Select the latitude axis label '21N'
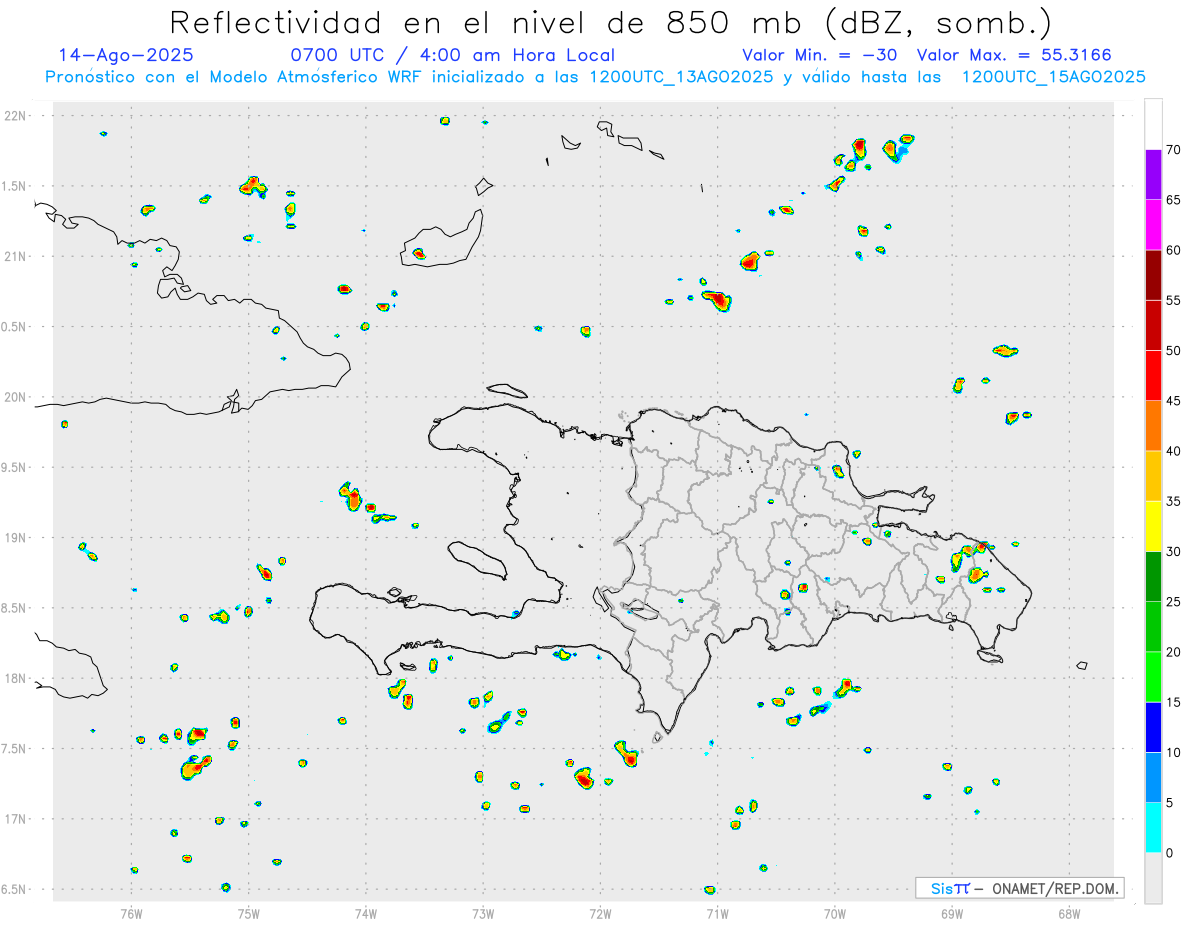 click(x=16, y=256)
